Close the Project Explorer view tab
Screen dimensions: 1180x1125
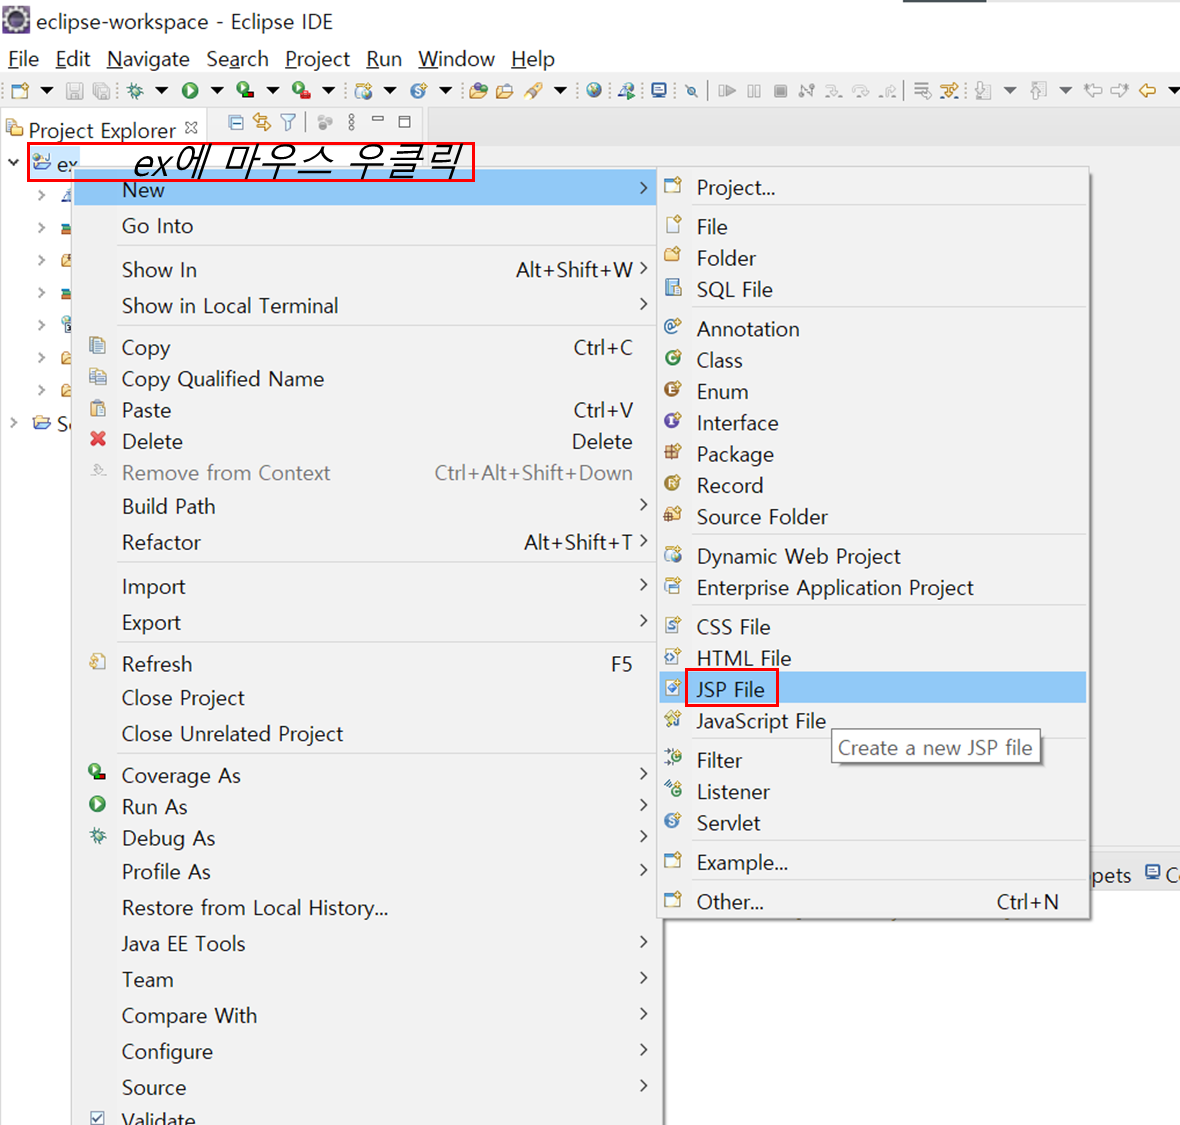point(191,128)
